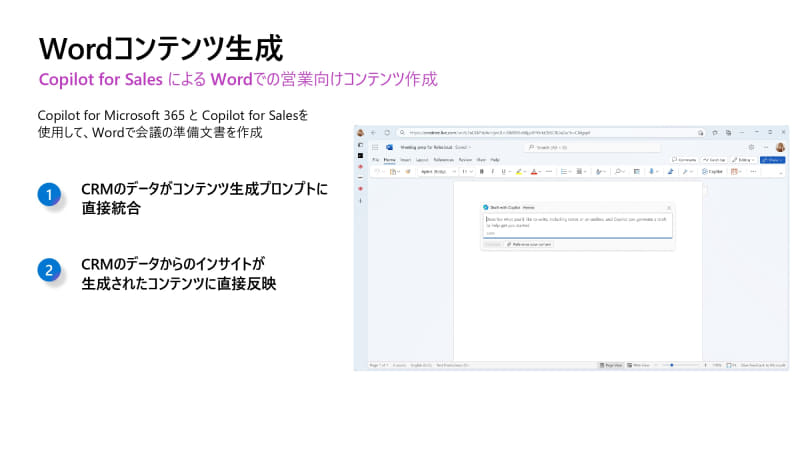Image resolution: width=800 pixels, height=450 pixels.
Task: Click the Editor pen icon in ribbon
Action: (x=670, y=172)
